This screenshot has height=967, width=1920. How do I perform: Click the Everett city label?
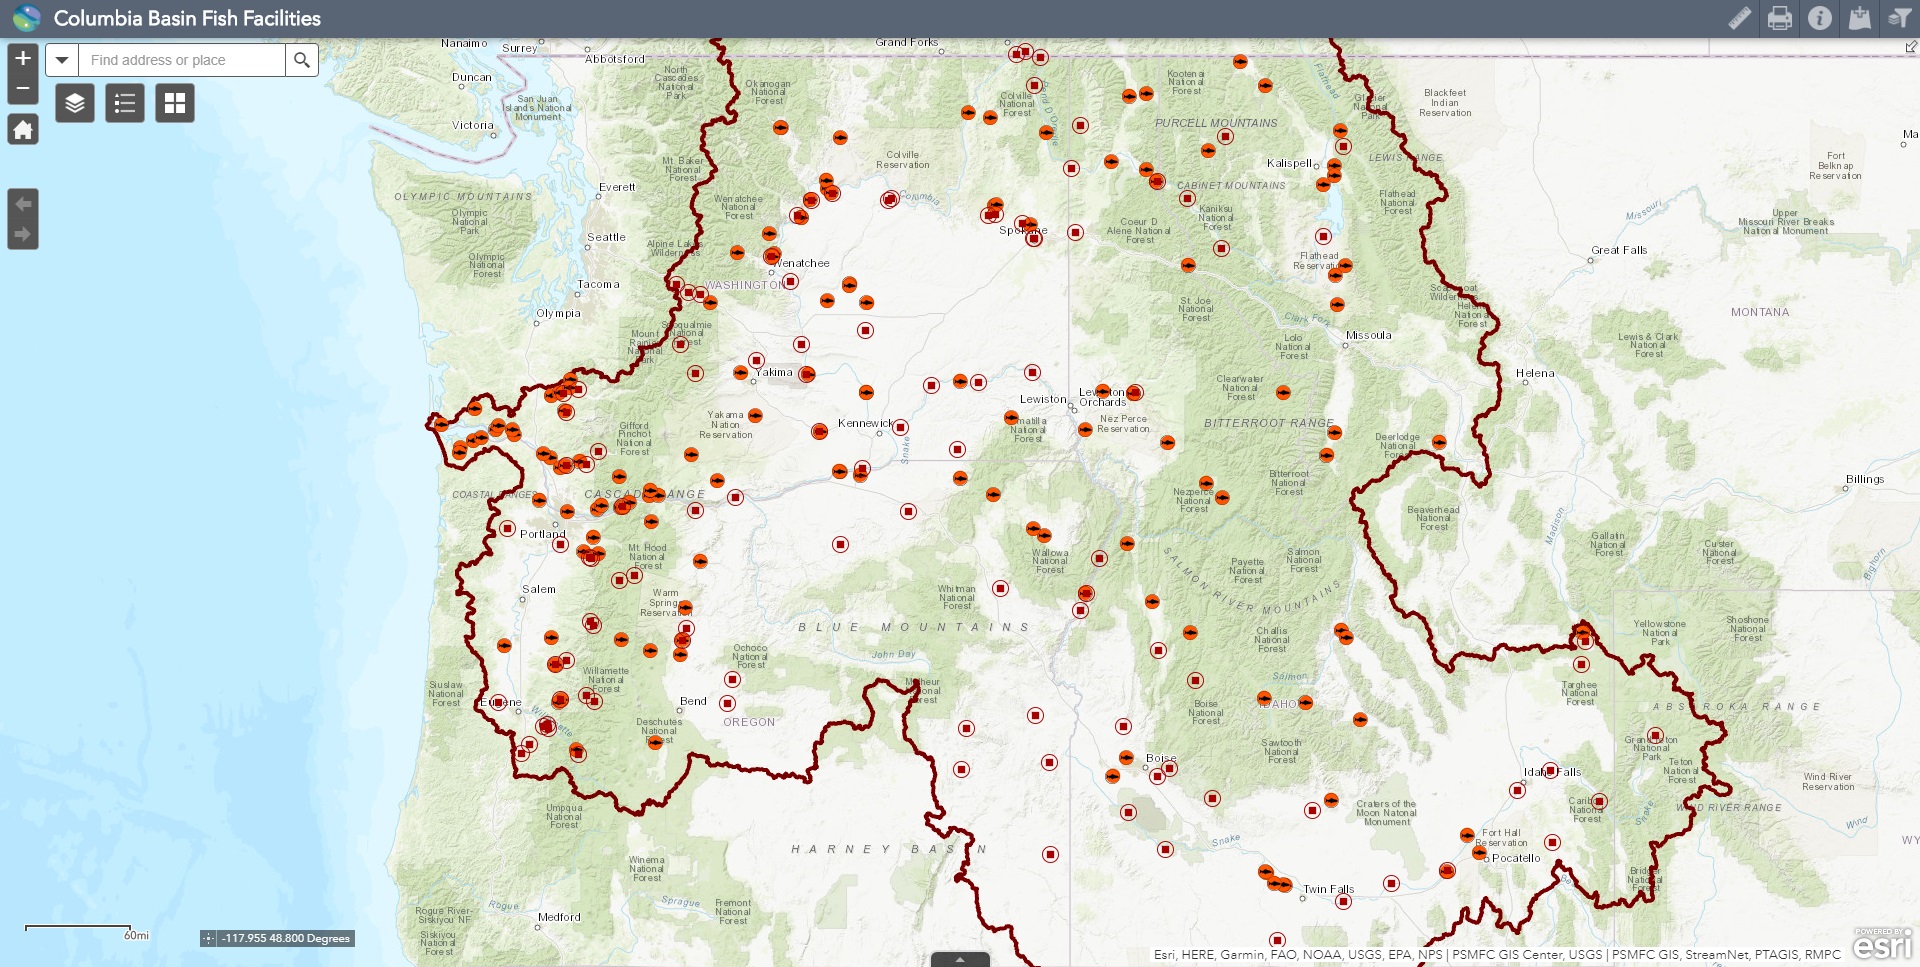point(617,187)
